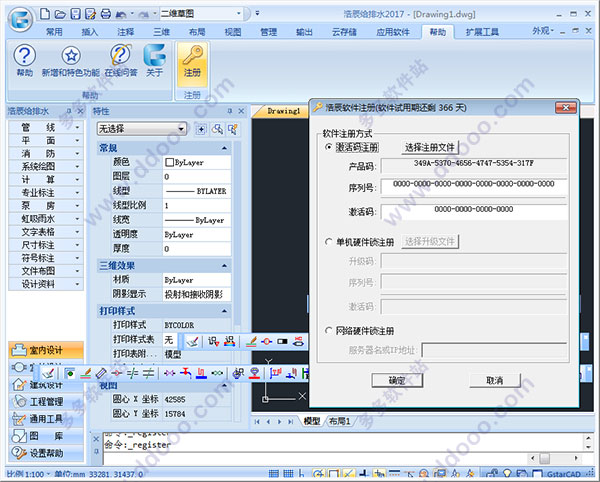
Task: Click the 激活码 input field
Action: coord(474,212)
